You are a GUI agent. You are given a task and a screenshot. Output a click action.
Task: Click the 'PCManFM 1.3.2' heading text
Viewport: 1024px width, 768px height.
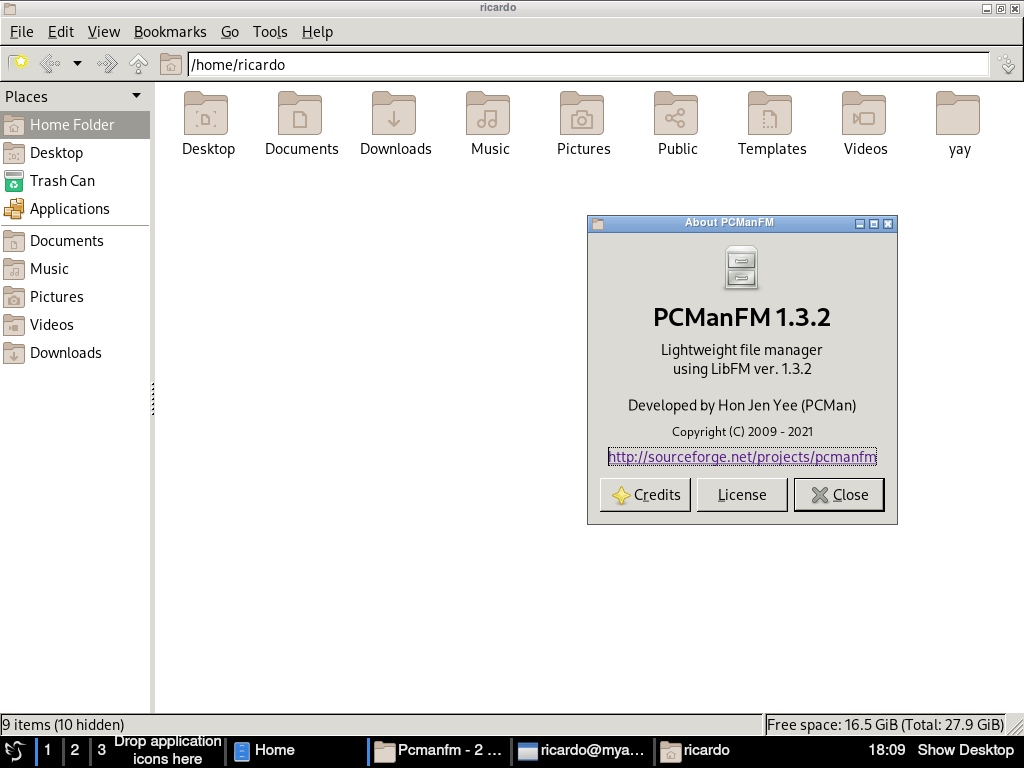[x=742, y=317]
